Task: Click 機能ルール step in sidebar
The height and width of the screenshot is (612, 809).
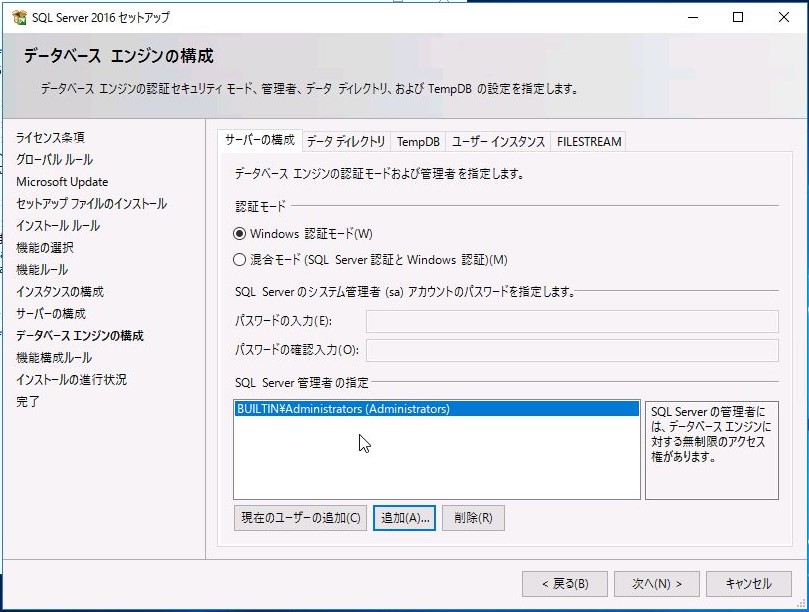Action: tap(42, 269)
